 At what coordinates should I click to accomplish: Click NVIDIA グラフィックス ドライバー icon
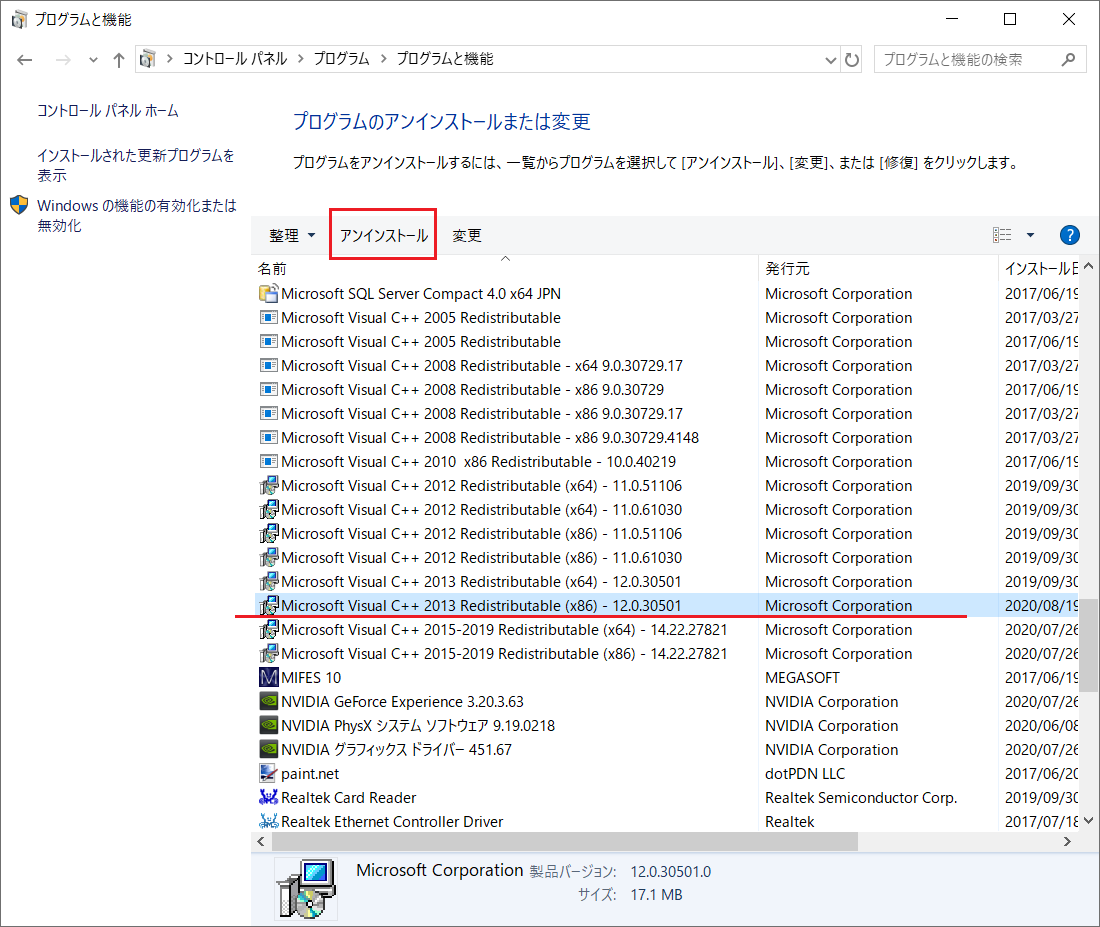pos(269,749)
